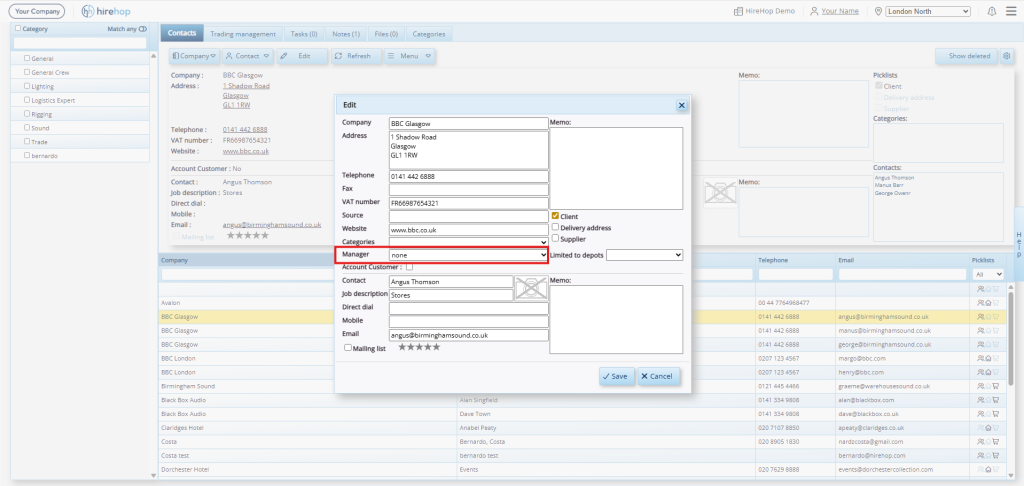Set star rating in the Edit dialog
Image resolution: width=1024 pixels, height=486 pixels.
[x=419, y=347]
